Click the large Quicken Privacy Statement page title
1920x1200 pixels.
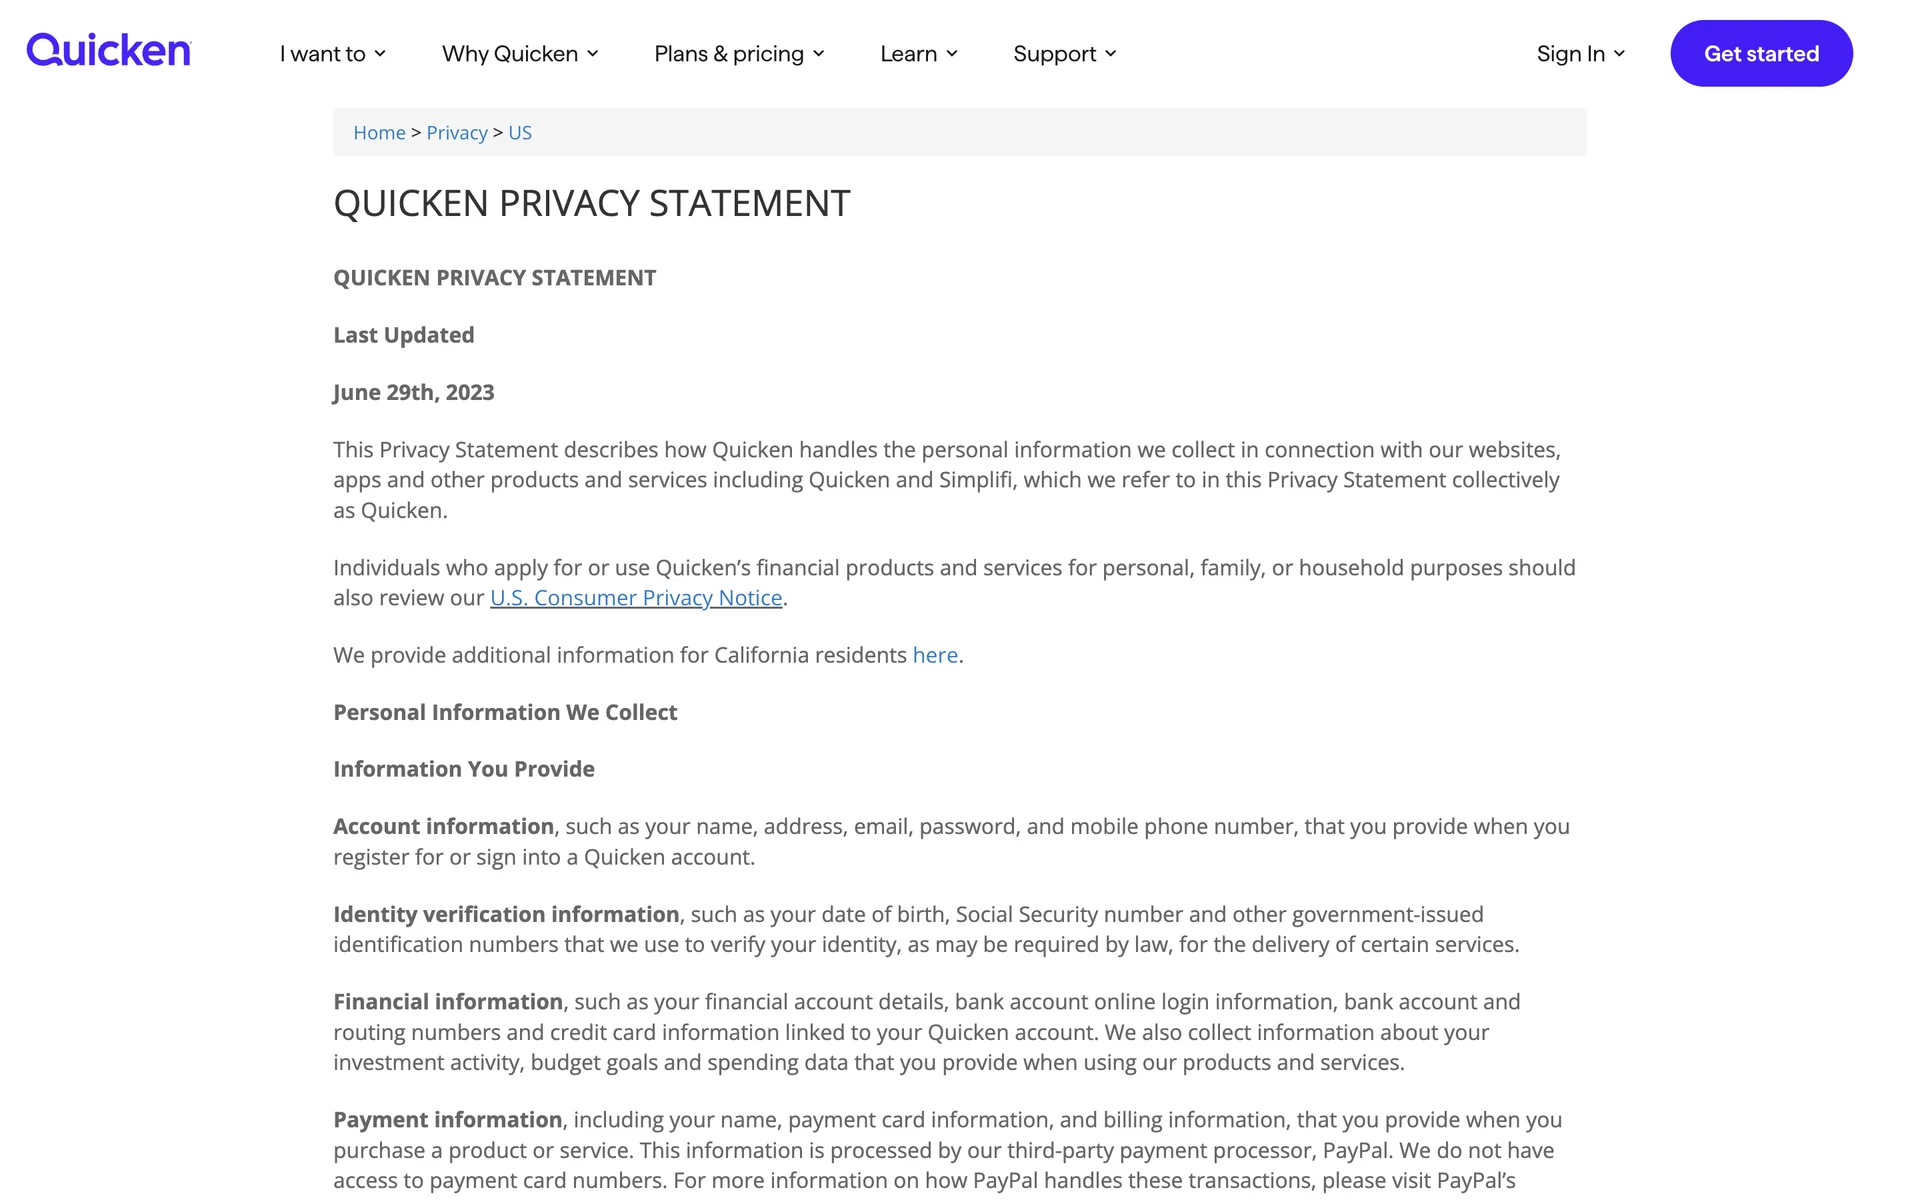(x=592, y=204)
